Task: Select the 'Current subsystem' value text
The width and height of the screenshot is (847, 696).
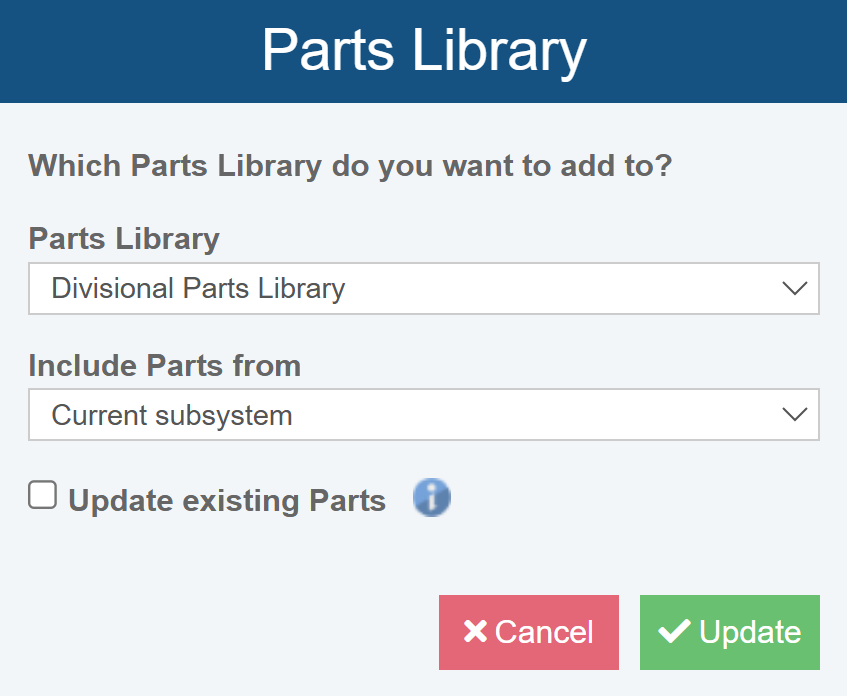Action: pyautogui.click(x=172, y=415)
